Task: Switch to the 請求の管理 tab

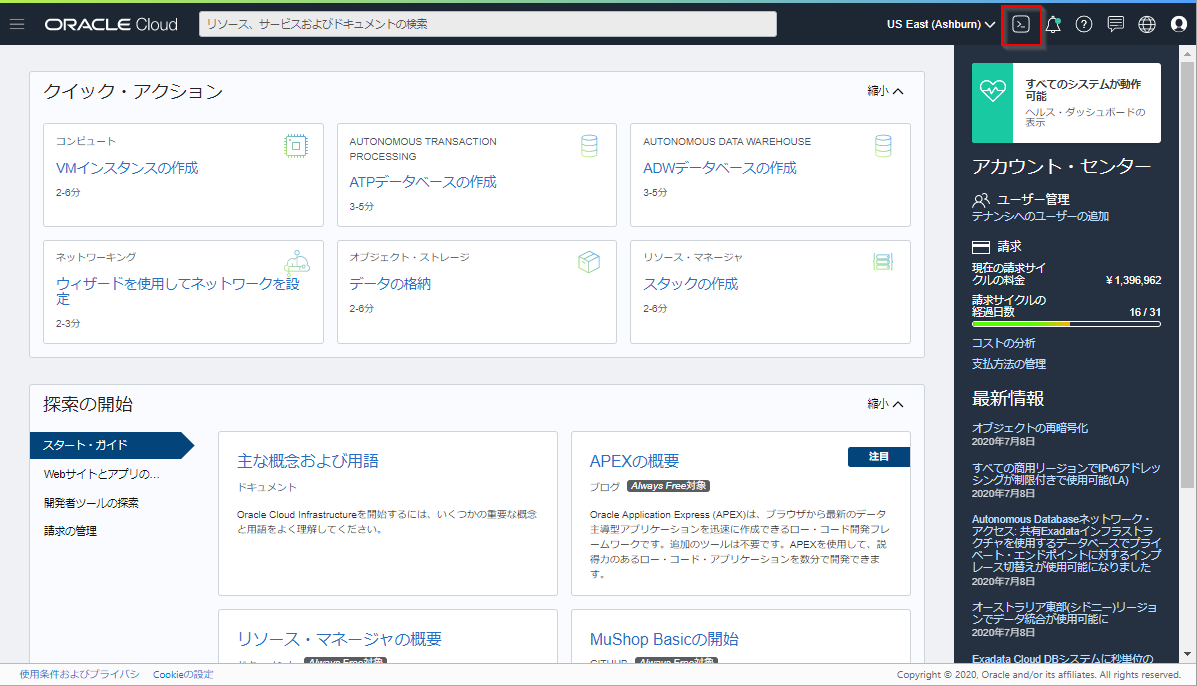Action: [70, 531]
